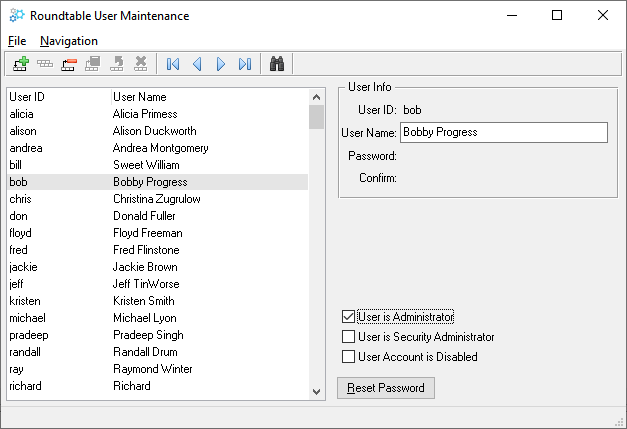Click the name Raymond Winter
Screen dimensions: 627x429
click(153, 369)
